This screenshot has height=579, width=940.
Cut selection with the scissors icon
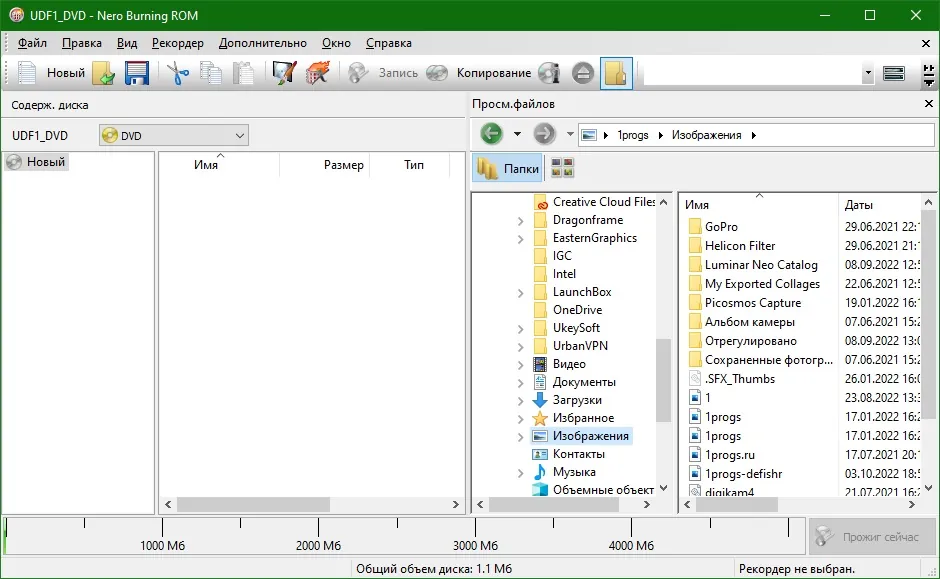click(x=177, y=73)
